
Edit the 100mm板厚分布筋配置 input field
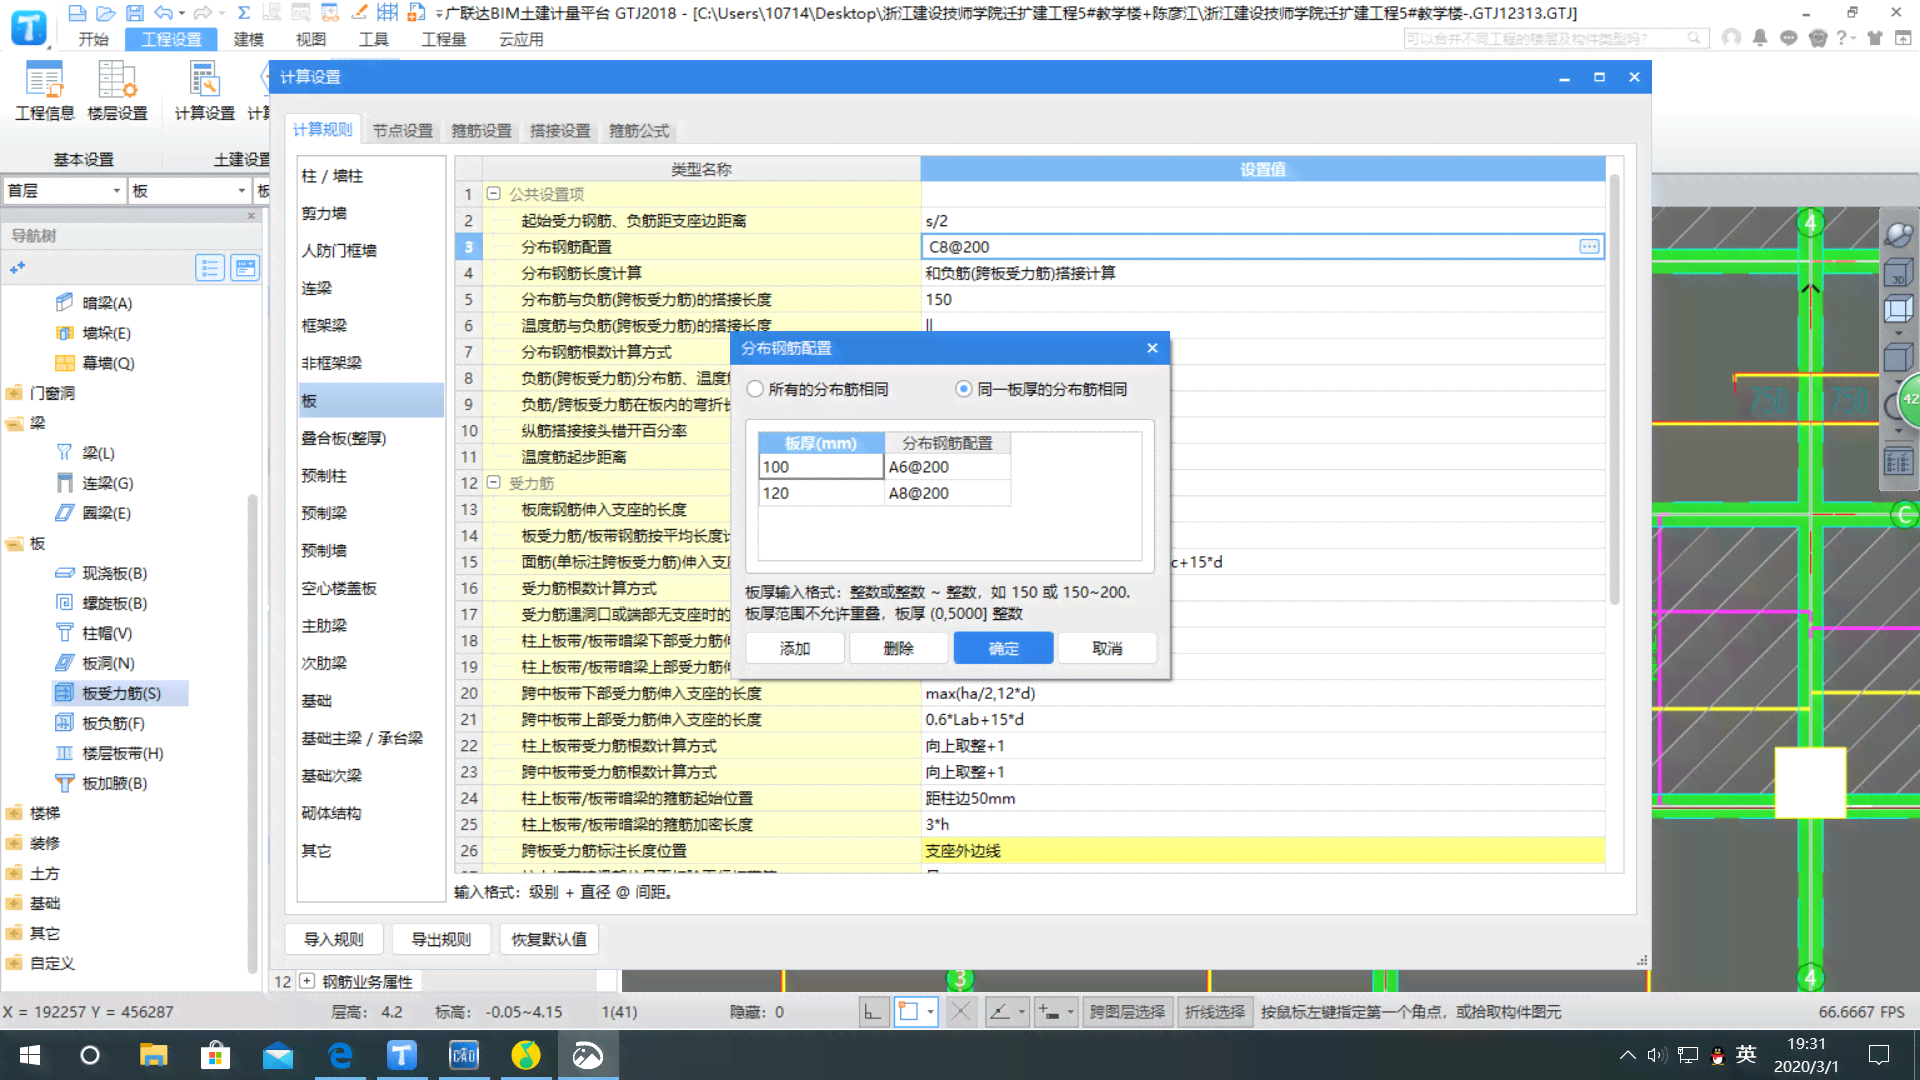pyautogui.click(x=947, y=467)
